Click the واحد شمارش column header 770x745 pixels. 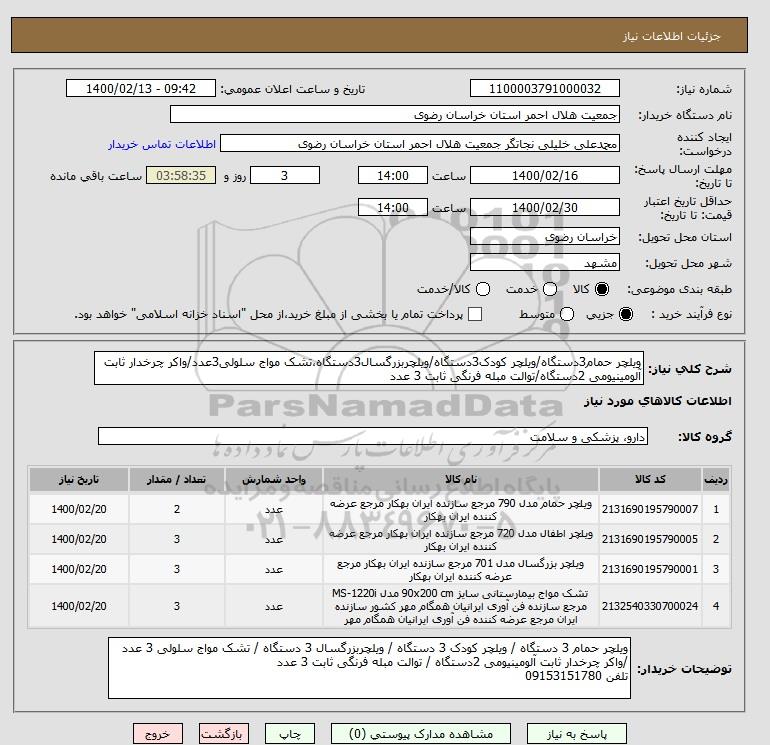click(x=274, y=479)
